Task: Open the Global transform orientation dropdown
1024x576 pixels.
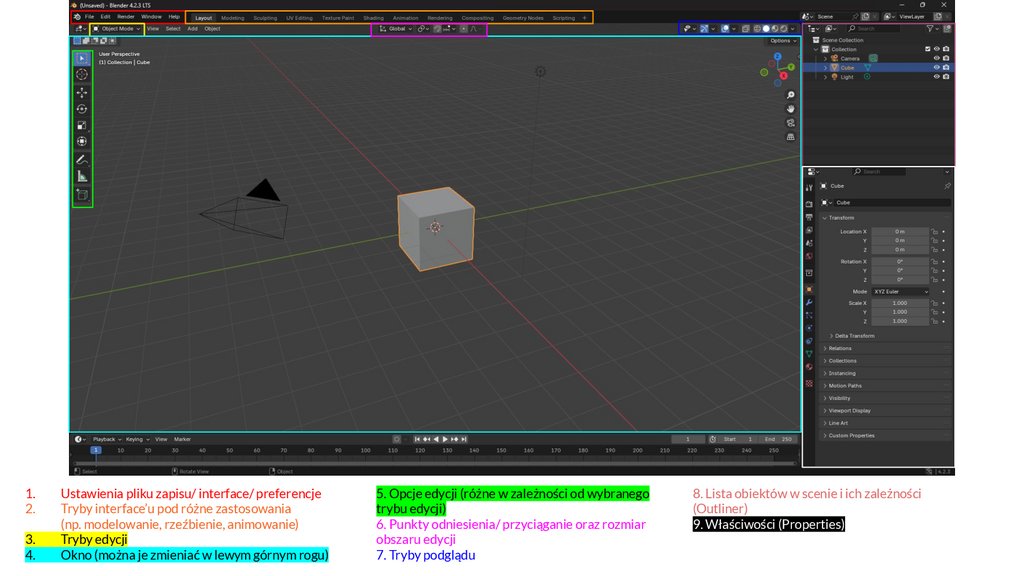Action: click(396, 29)
